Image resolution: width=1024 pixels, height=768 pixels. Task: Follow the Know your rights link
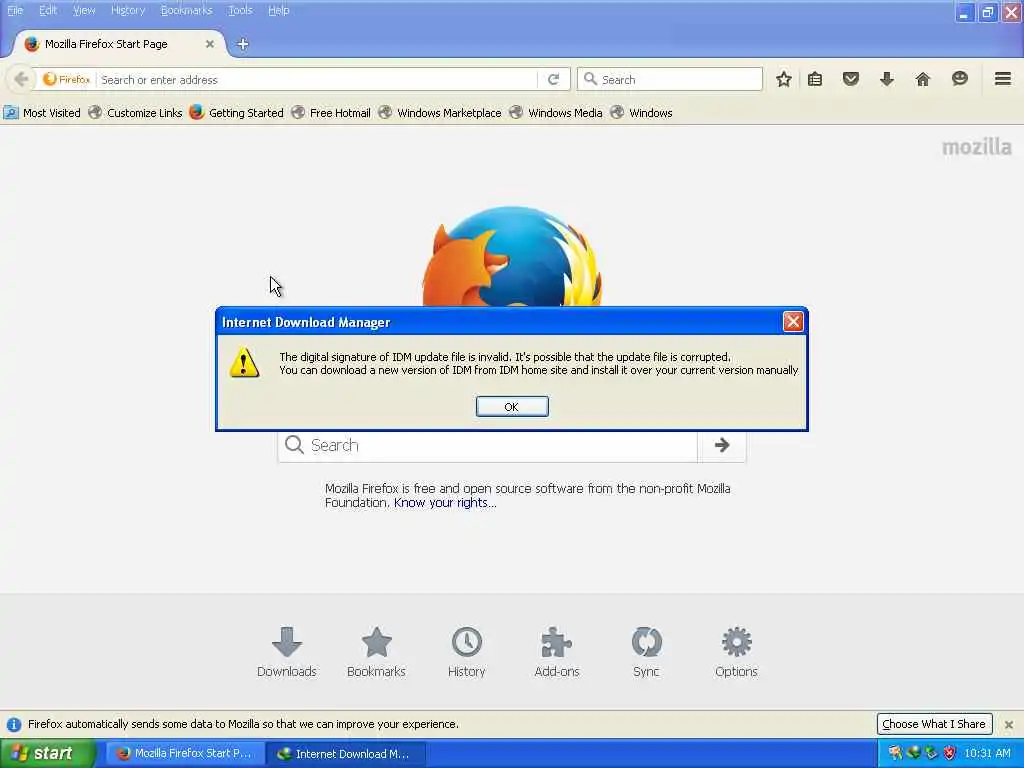pos(445,503)
